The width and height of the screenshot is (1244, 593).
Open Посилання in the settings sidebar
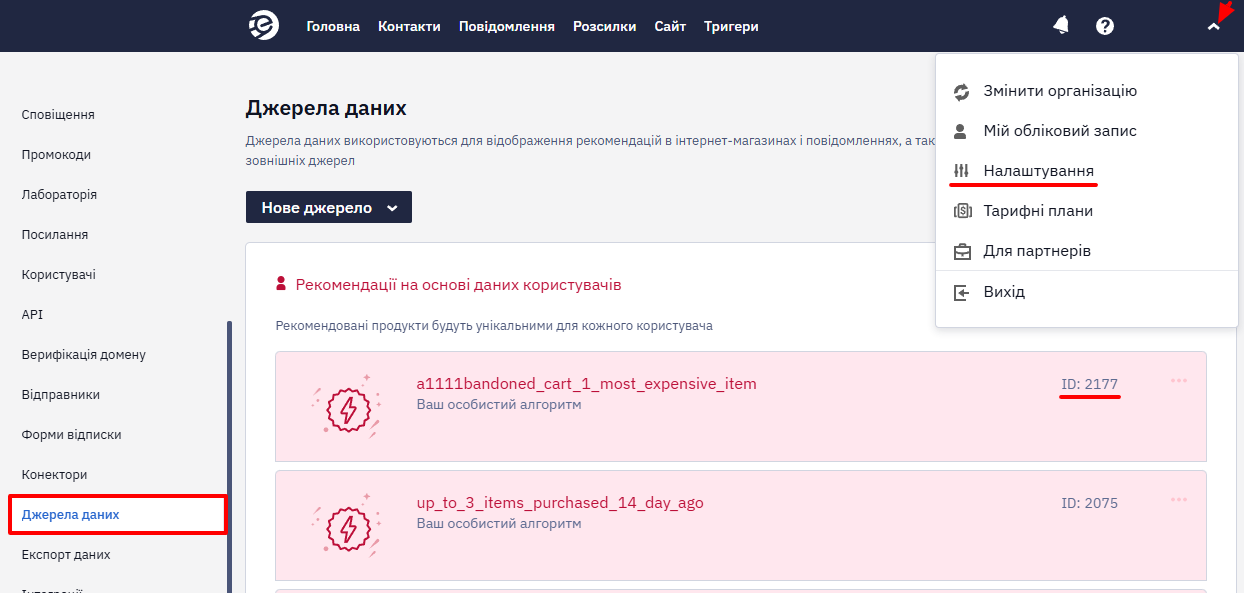coord(55,235)
